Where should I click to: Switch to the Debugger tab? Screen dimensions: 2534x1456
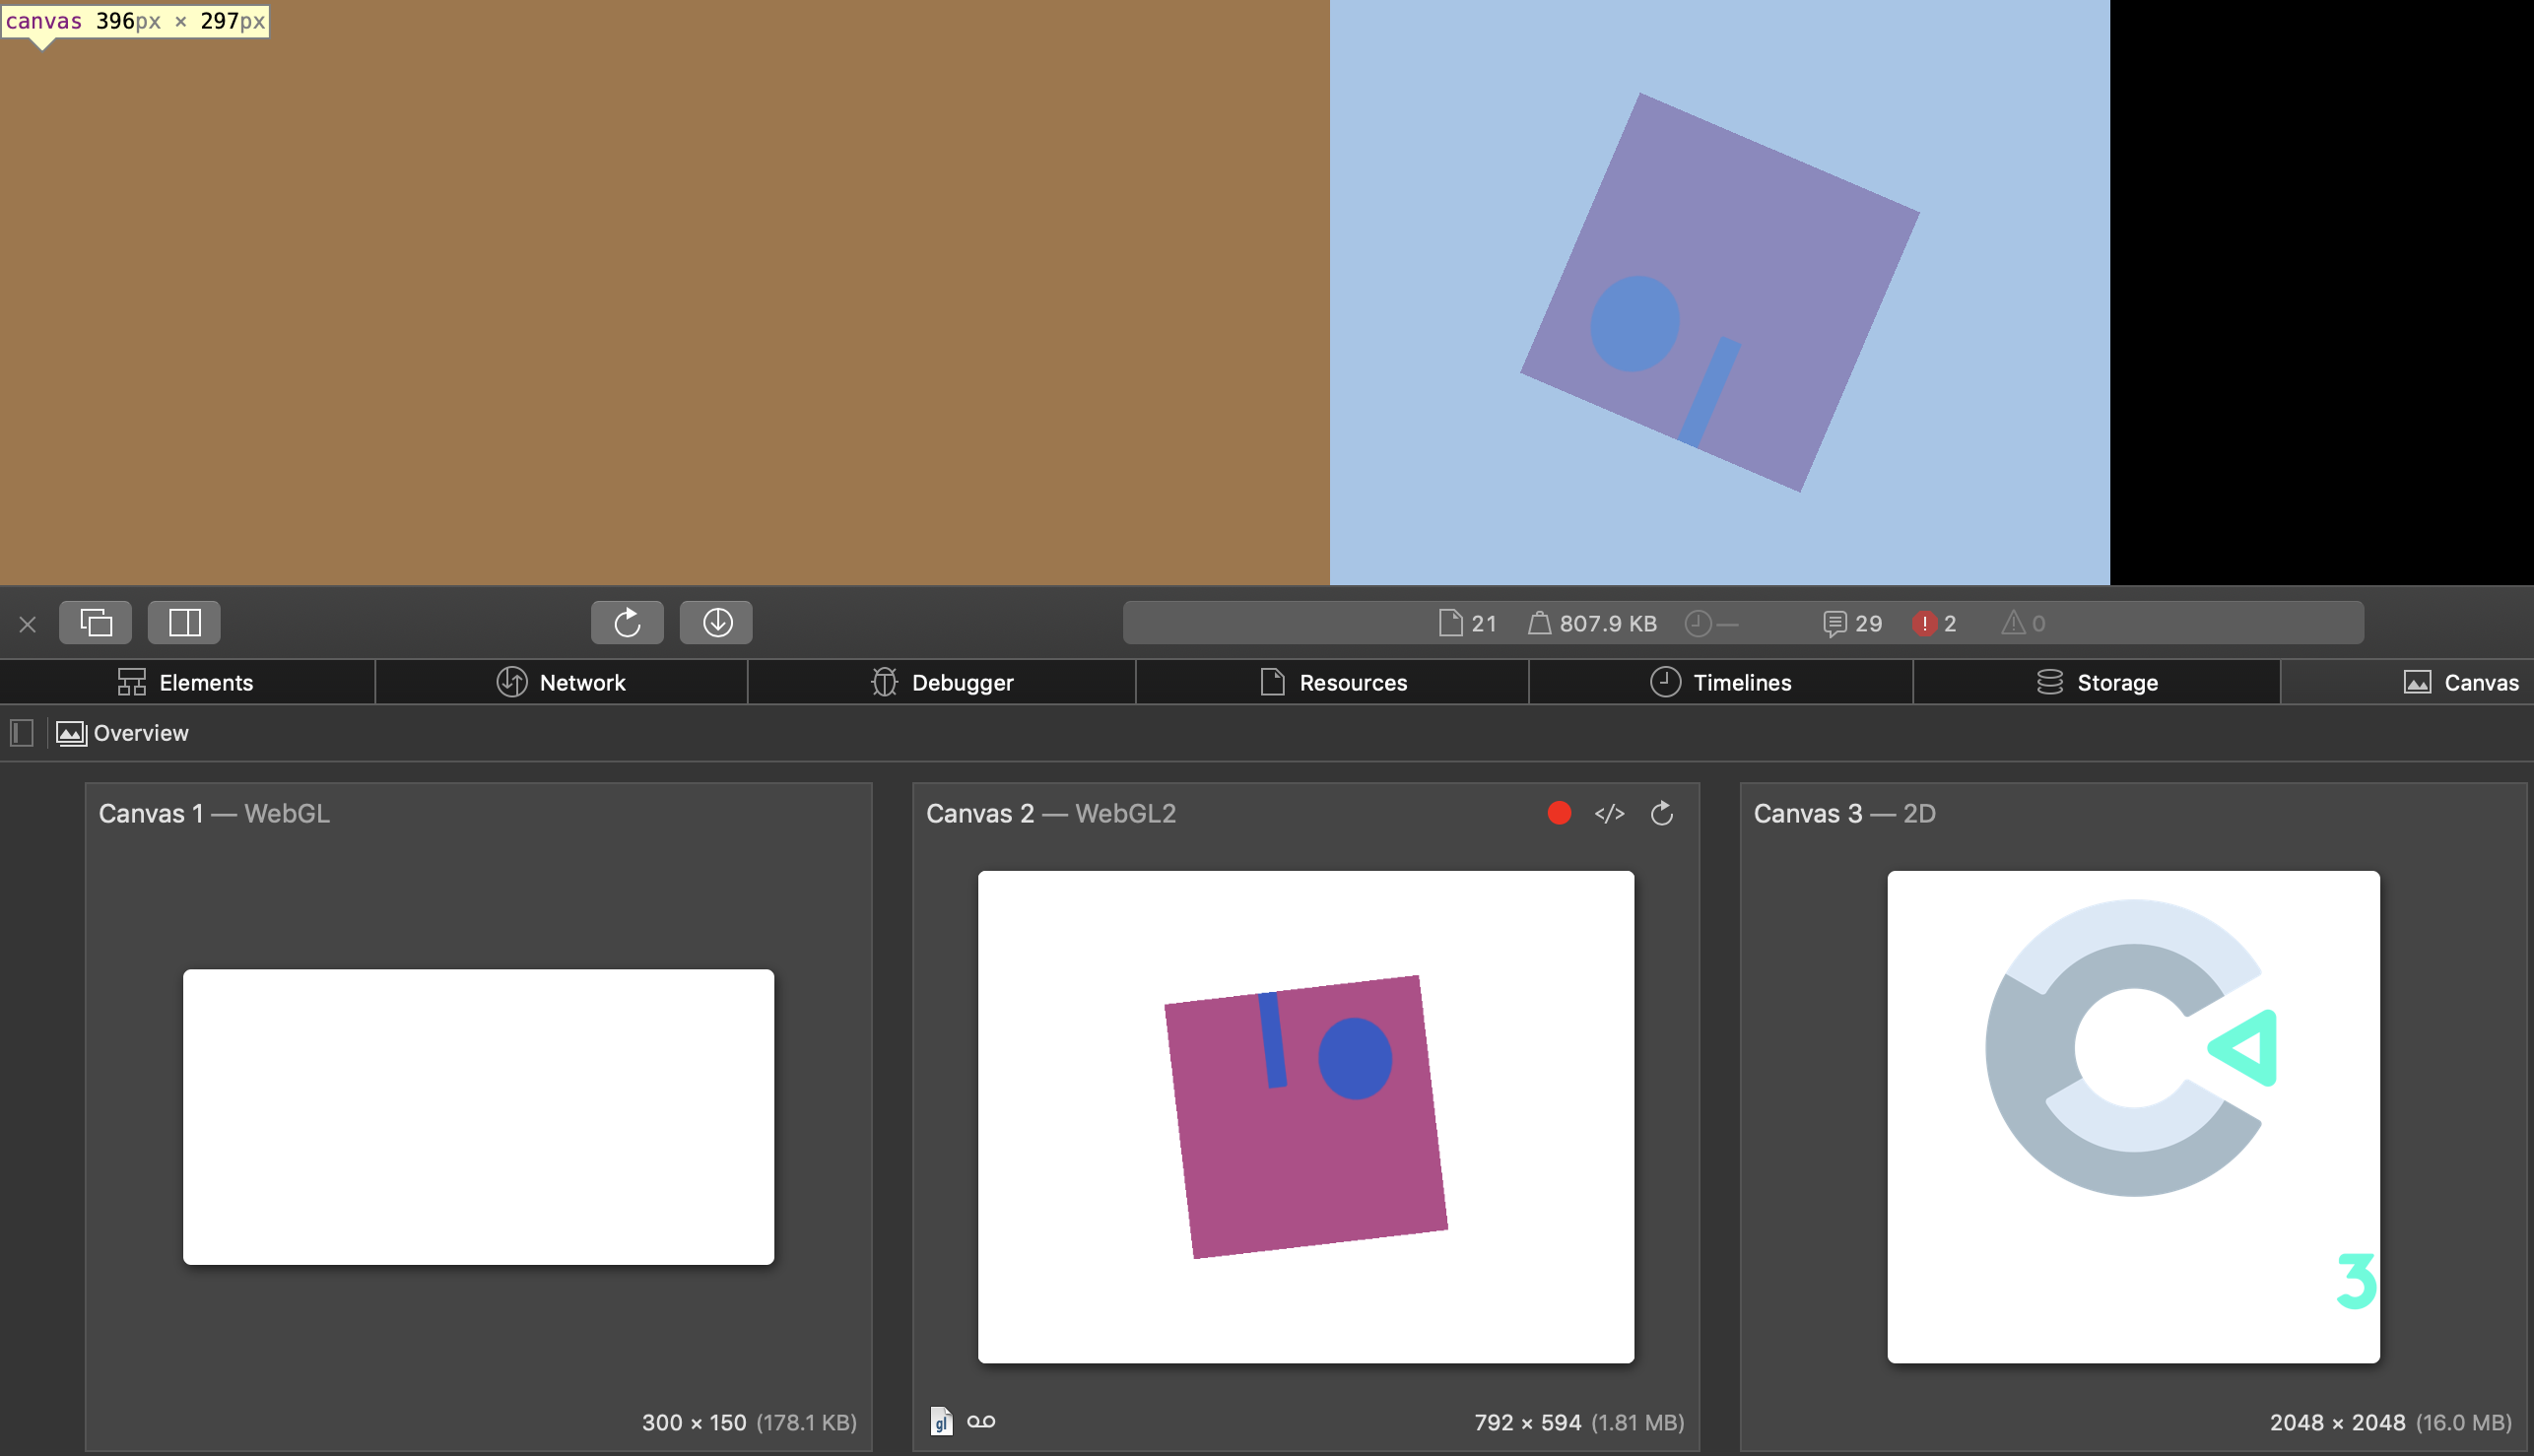tap(941, 682)
